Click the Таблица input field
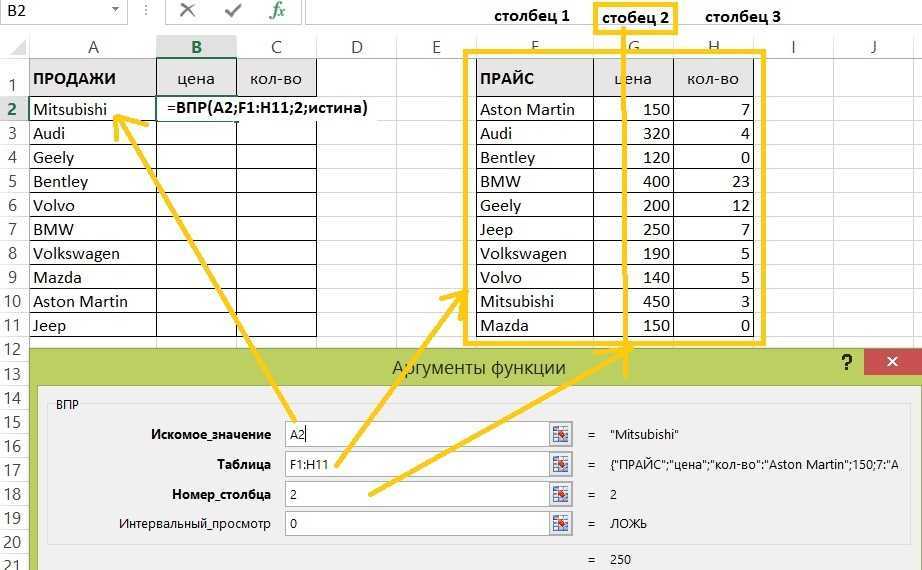 point(415,464)
